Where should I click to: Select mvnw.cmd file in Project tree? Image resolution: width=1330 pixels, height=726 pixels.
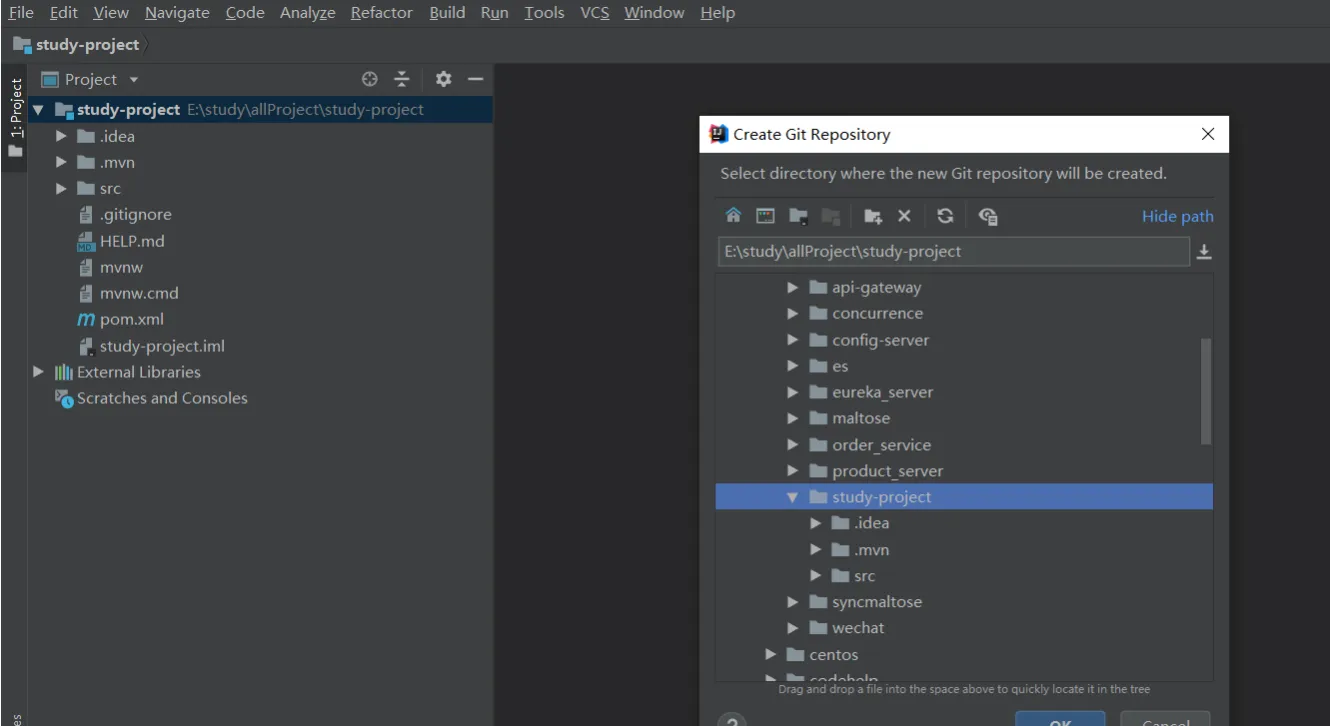139,293
